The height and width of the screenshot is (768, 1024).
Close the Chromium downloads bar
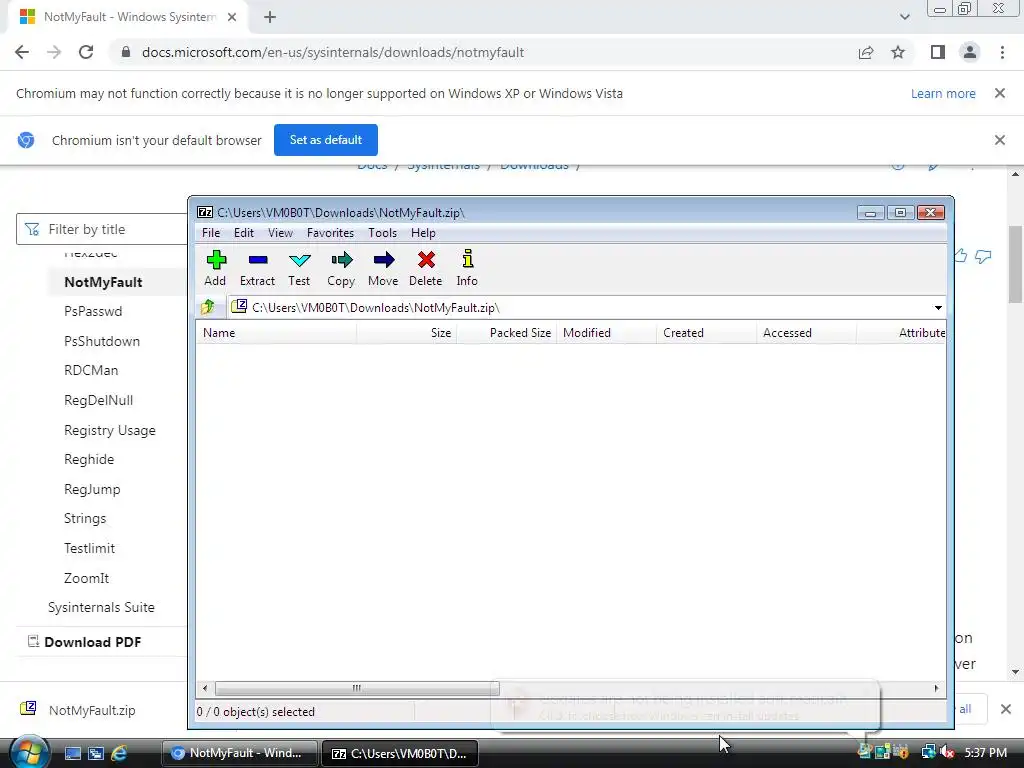[x=1006, y=709]
